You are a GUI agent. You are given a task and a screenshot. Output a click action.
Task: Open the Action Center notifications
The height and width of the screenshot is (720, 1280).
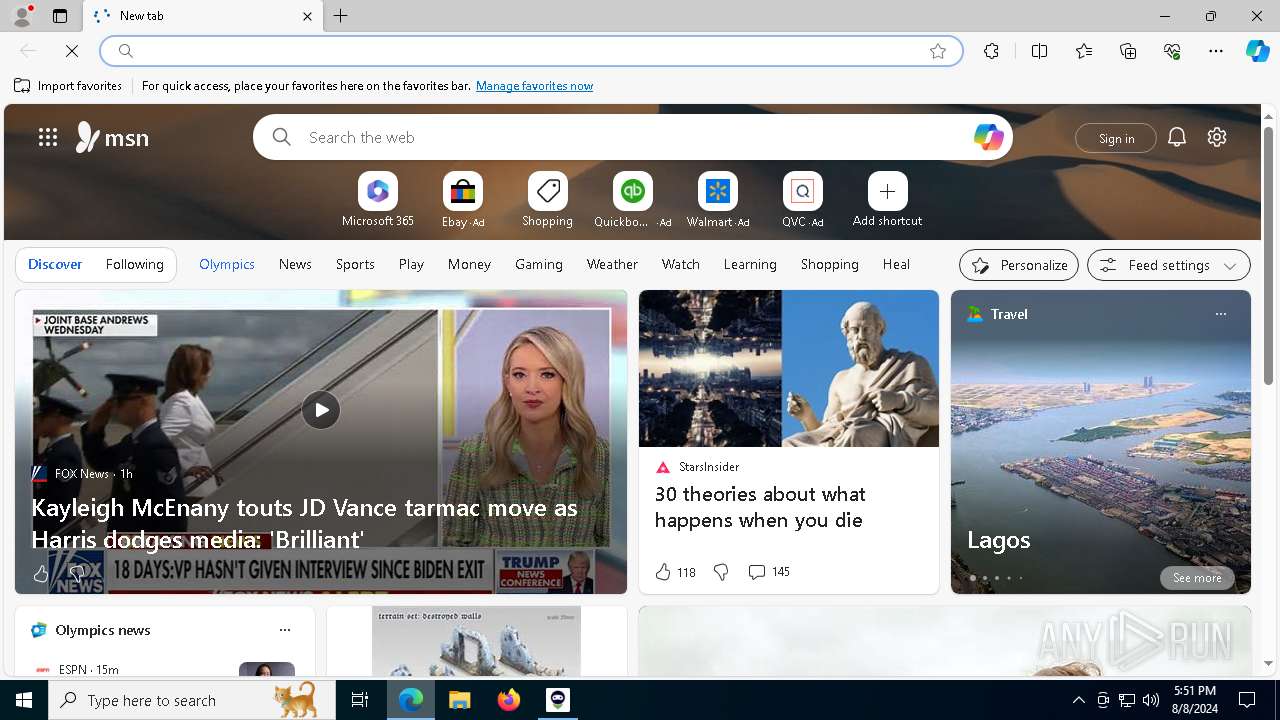coord(1247,700)
